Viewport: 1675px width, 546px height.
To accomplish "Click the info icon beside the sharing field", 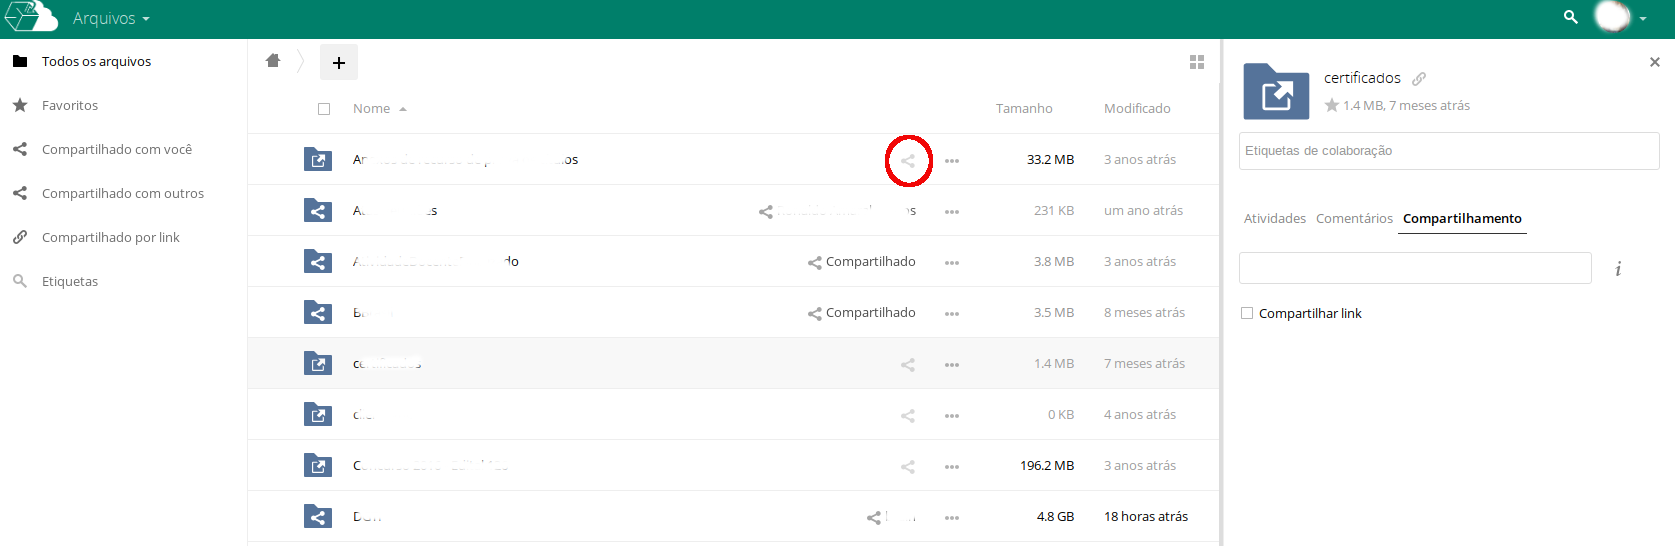I will [1618, 269].
